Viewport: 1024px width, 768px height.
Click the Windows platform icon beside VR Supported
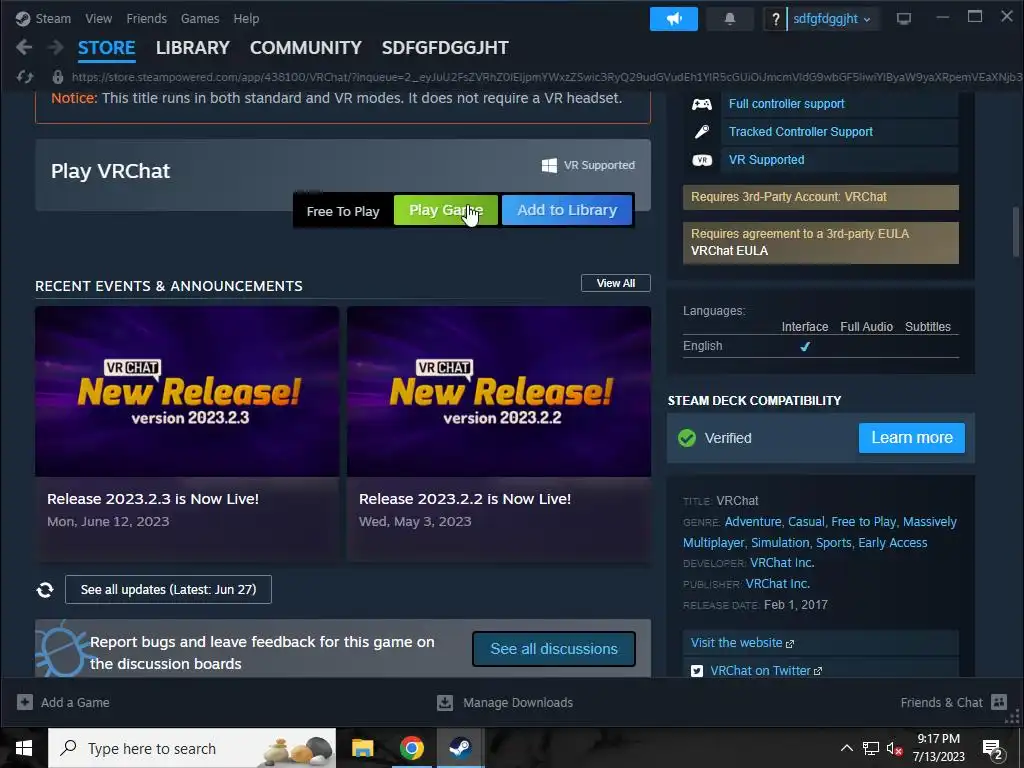(x=549, y=165)
